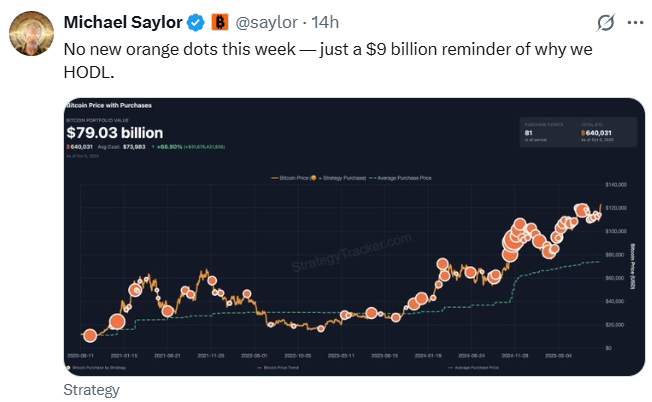The height and width of the screenshot is (402, 652).
Task: Click the large orange purchase dot near 2021-01-15
Action: click(116, 322)
